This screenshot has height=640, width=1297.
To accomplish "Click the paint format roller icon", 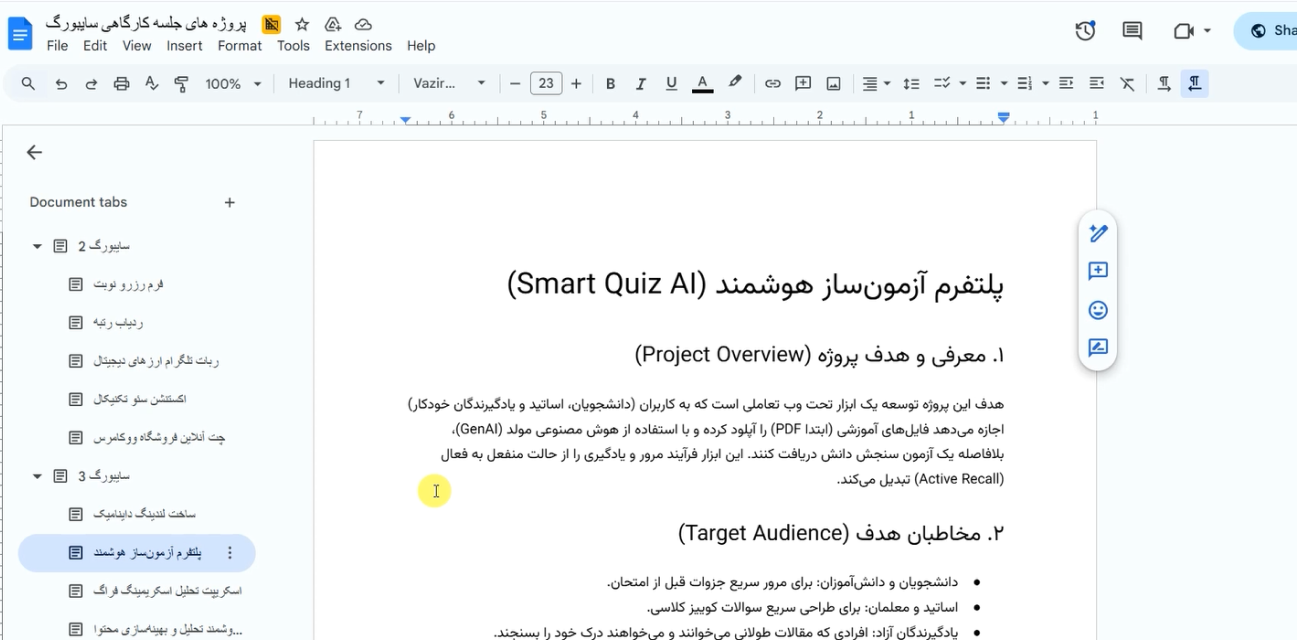I will [x=181, y=84].
